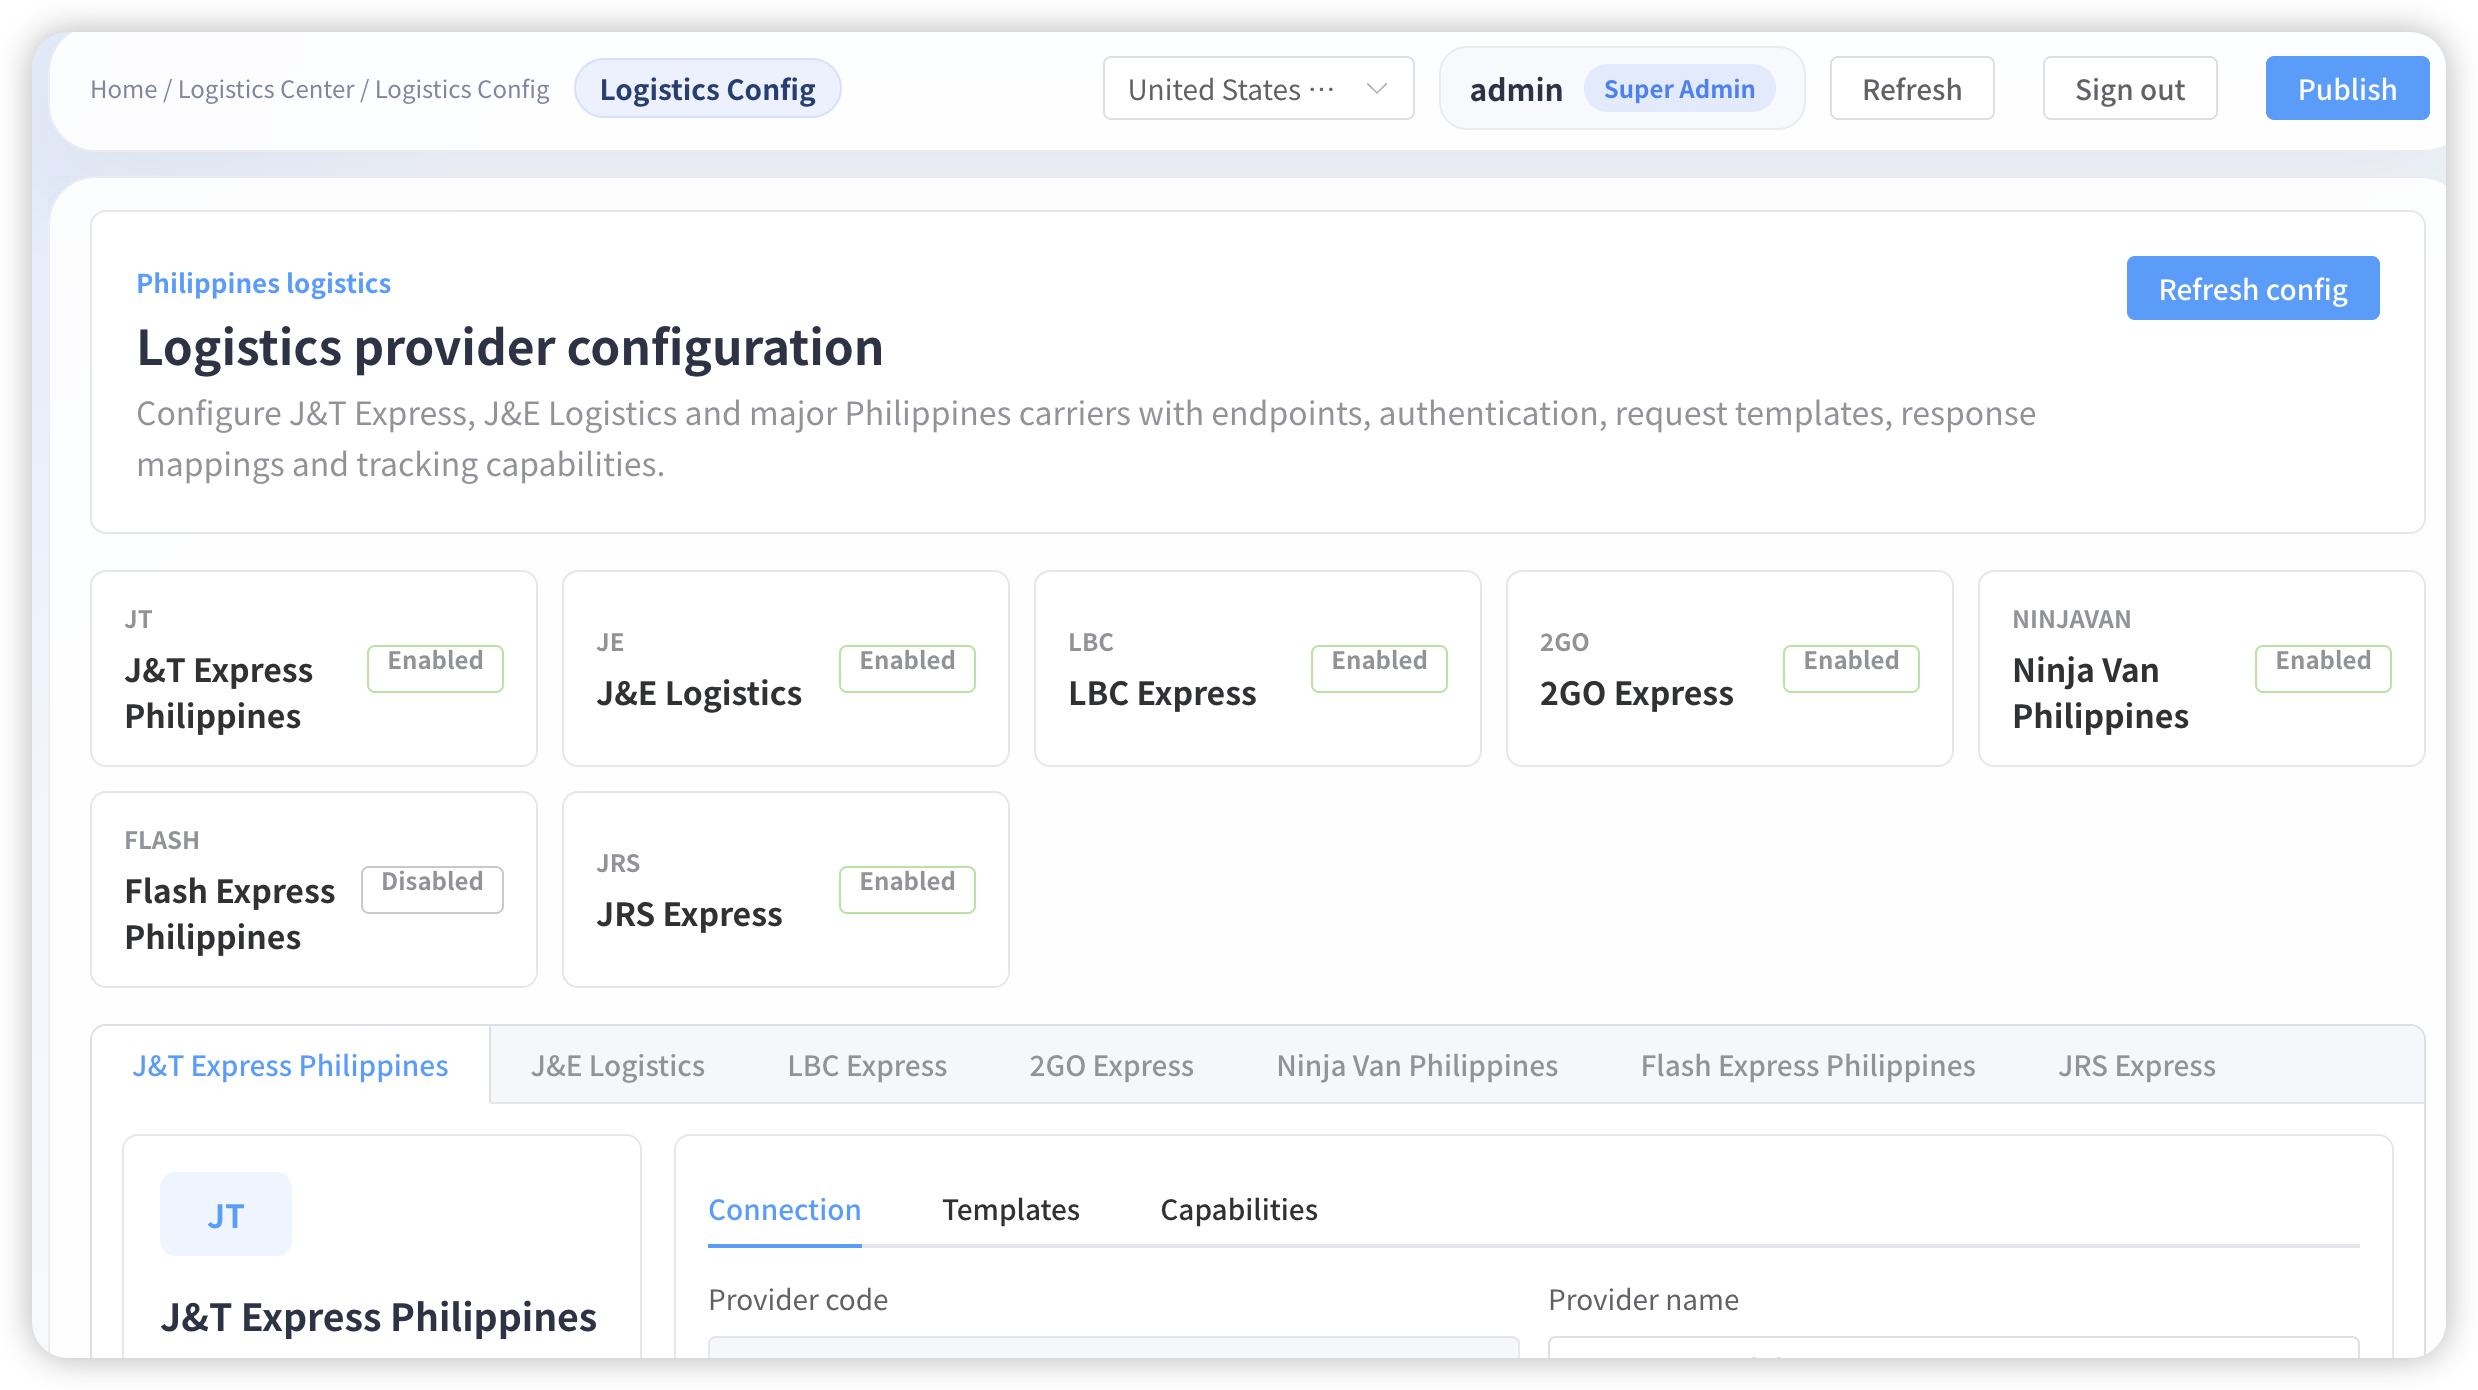Screen dimensions: 2478x1390
Task: Click Enabled status tag on 2GO Express card
Action: pyautogui.click(x=1851, y=668)
